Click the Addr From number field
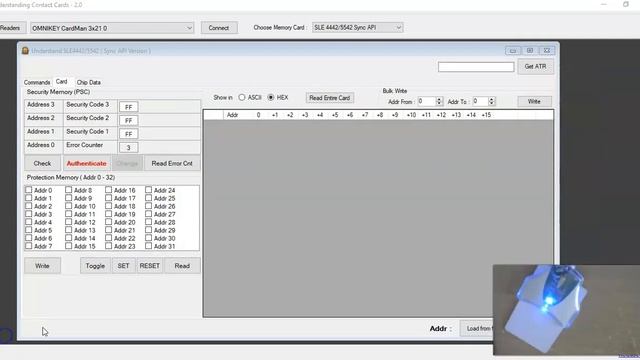Viewport: 640px width, 360px height. coord(427,102)
